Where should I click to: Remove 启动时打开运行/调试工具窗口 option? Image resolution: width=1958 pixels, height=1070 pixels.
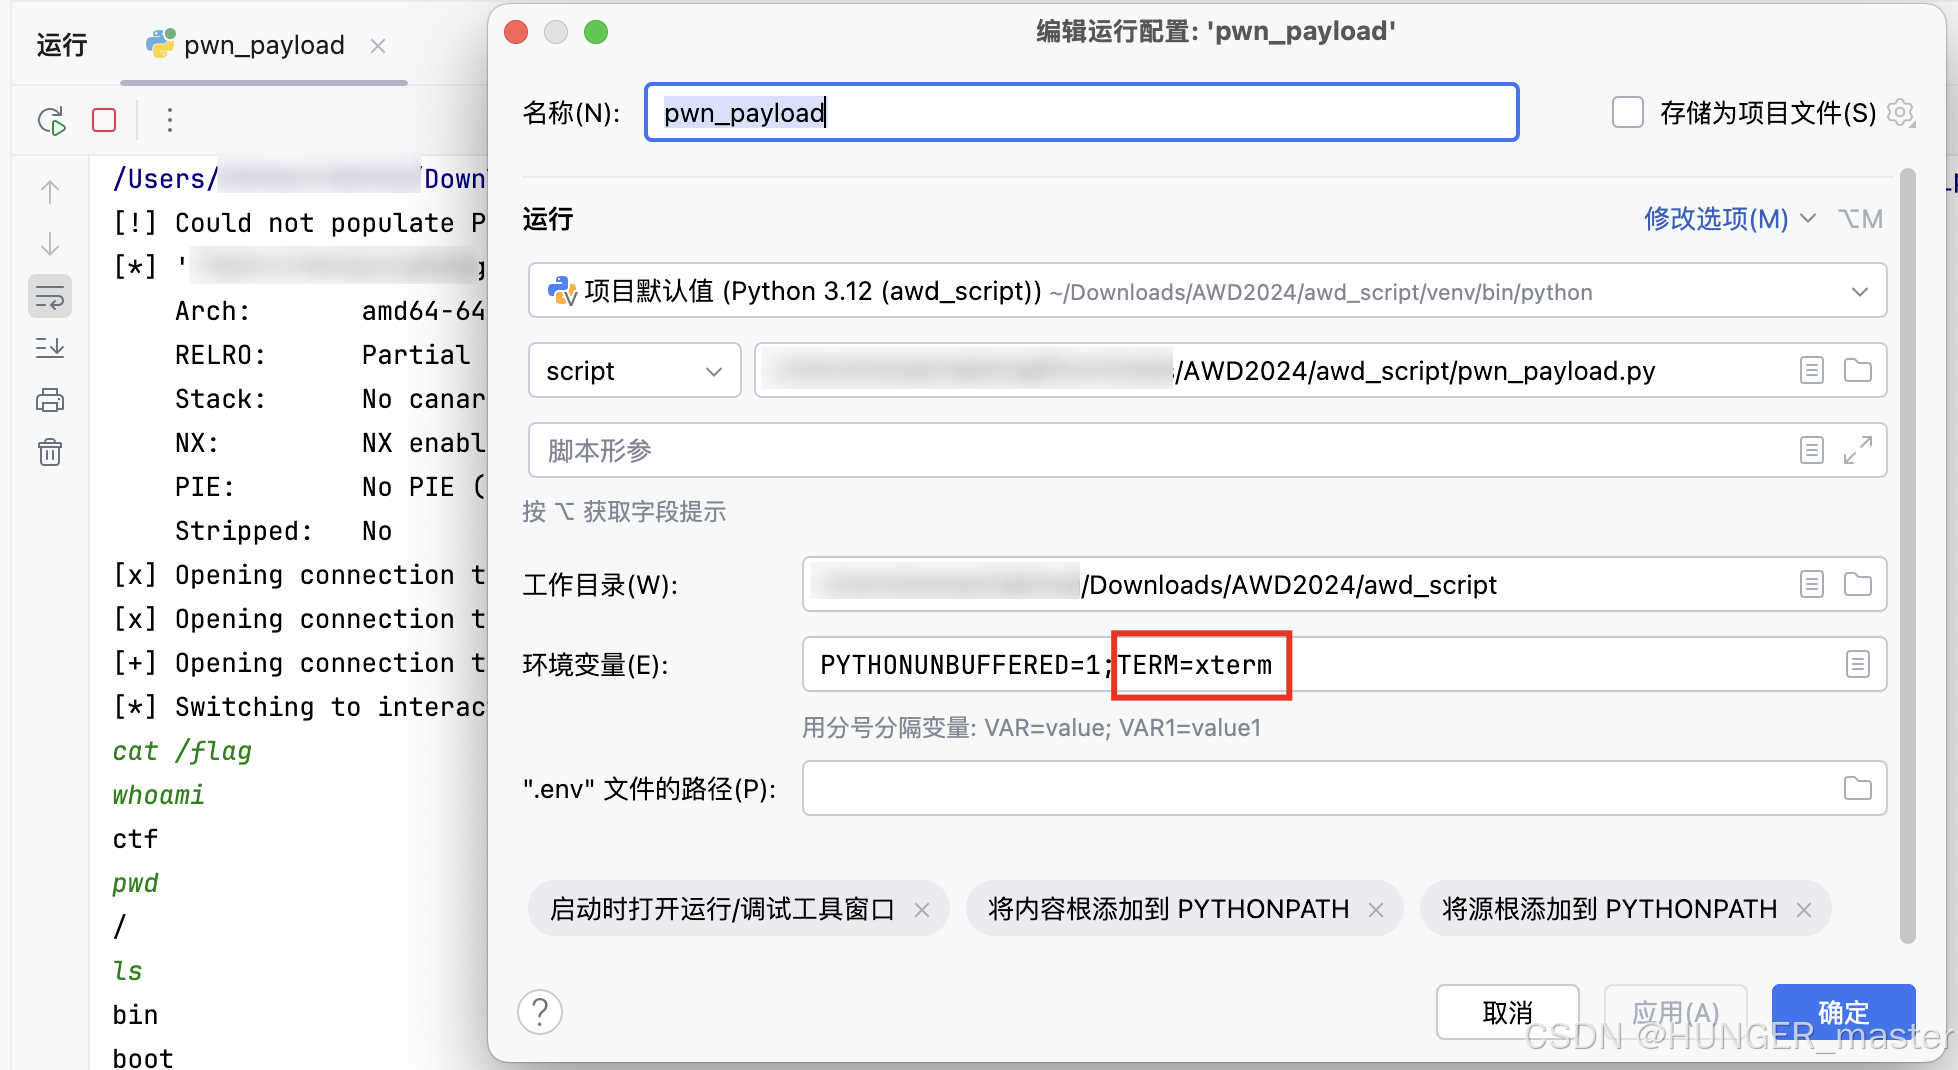(922, 908)
